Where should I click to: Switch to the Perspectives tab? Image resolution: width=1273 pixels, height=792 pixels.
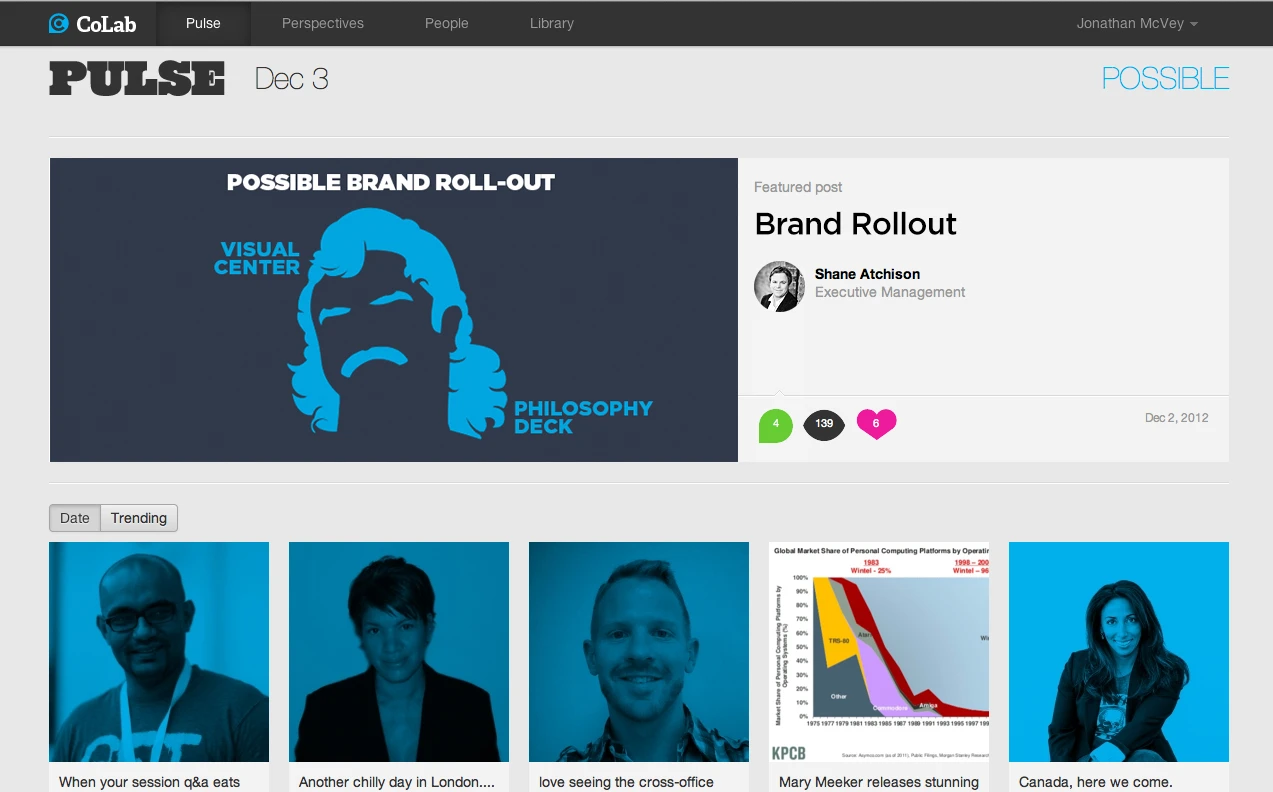[322, 23]
